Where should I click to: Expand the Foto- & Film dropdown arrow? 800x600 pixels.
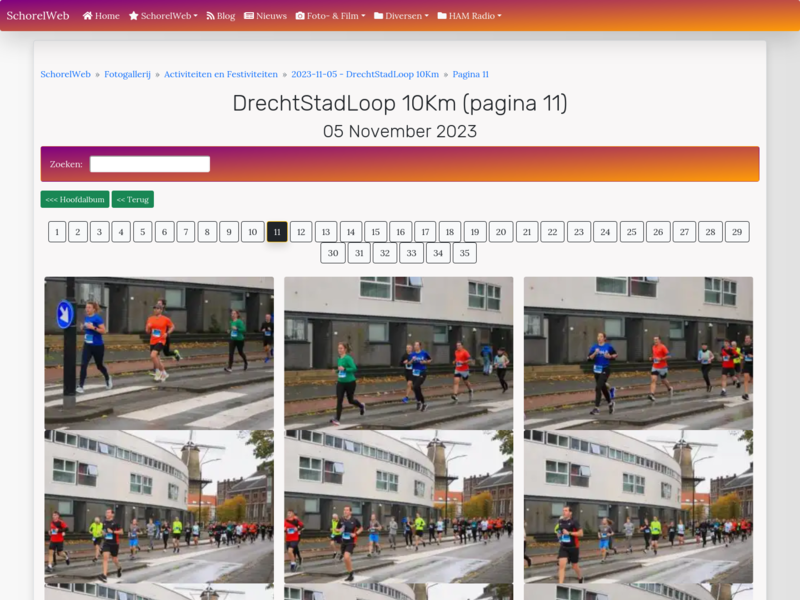(x=363, y=16)
